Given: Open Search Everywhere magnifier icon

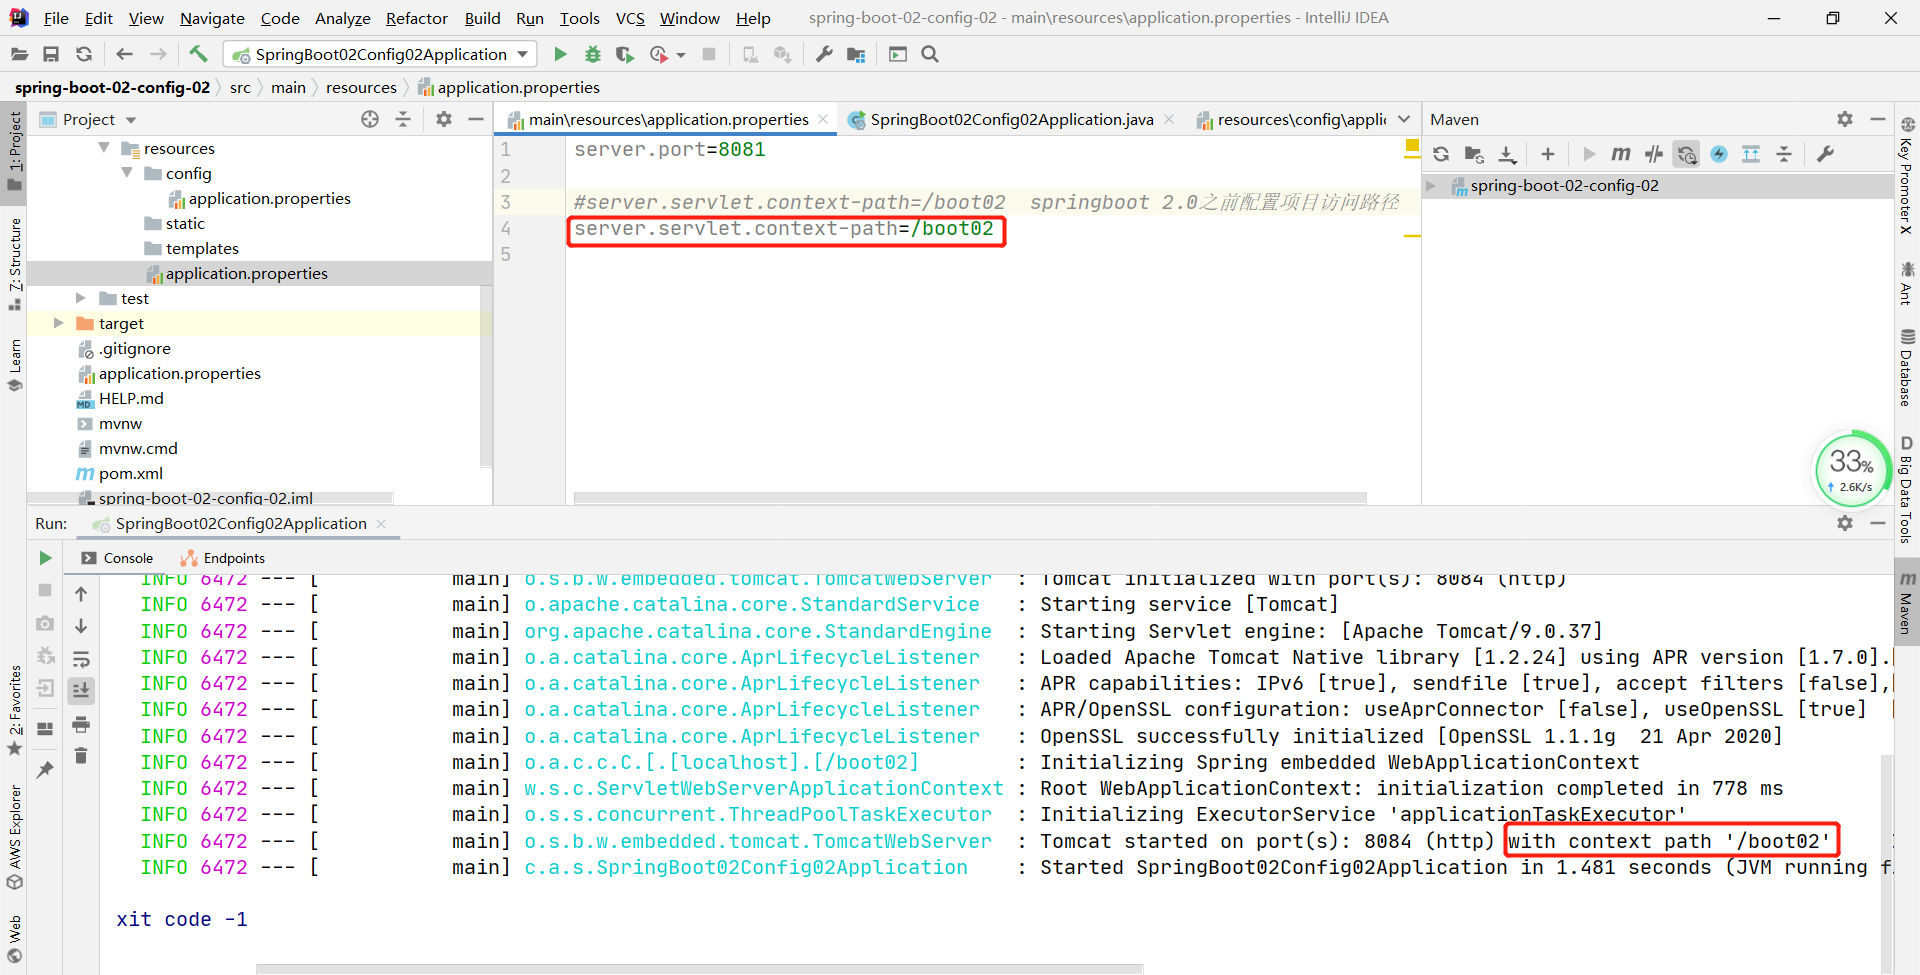Looking at the screenshot, I should (x=930, y=54).
